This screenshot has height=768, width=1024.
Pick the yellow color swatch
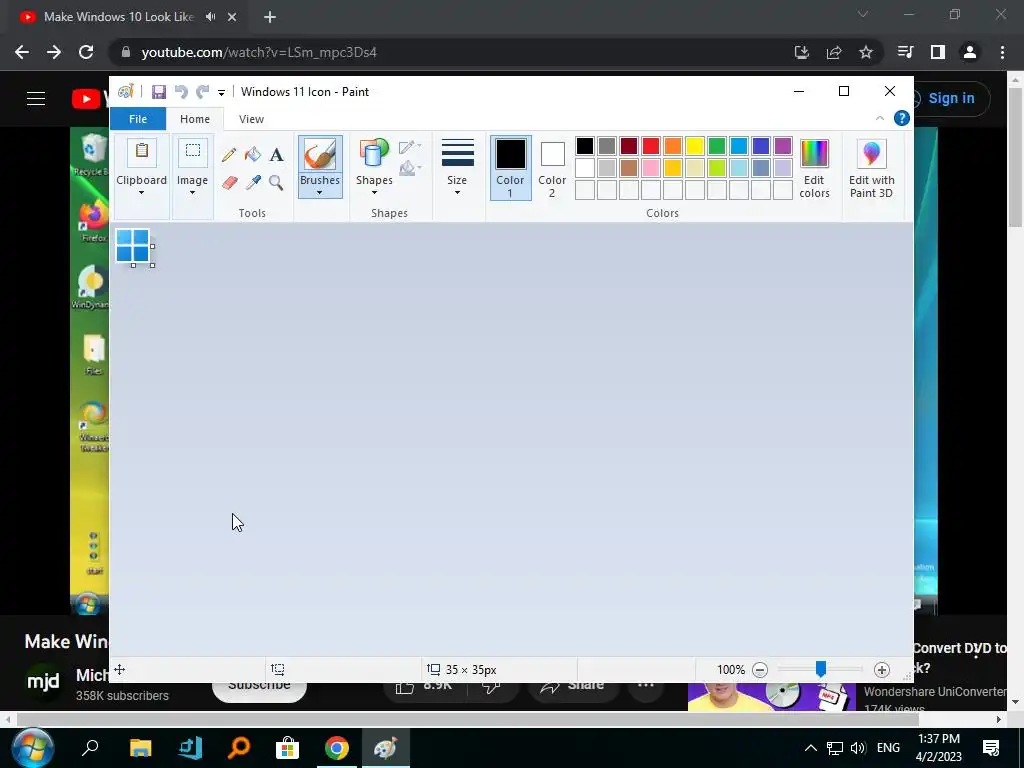694,146
